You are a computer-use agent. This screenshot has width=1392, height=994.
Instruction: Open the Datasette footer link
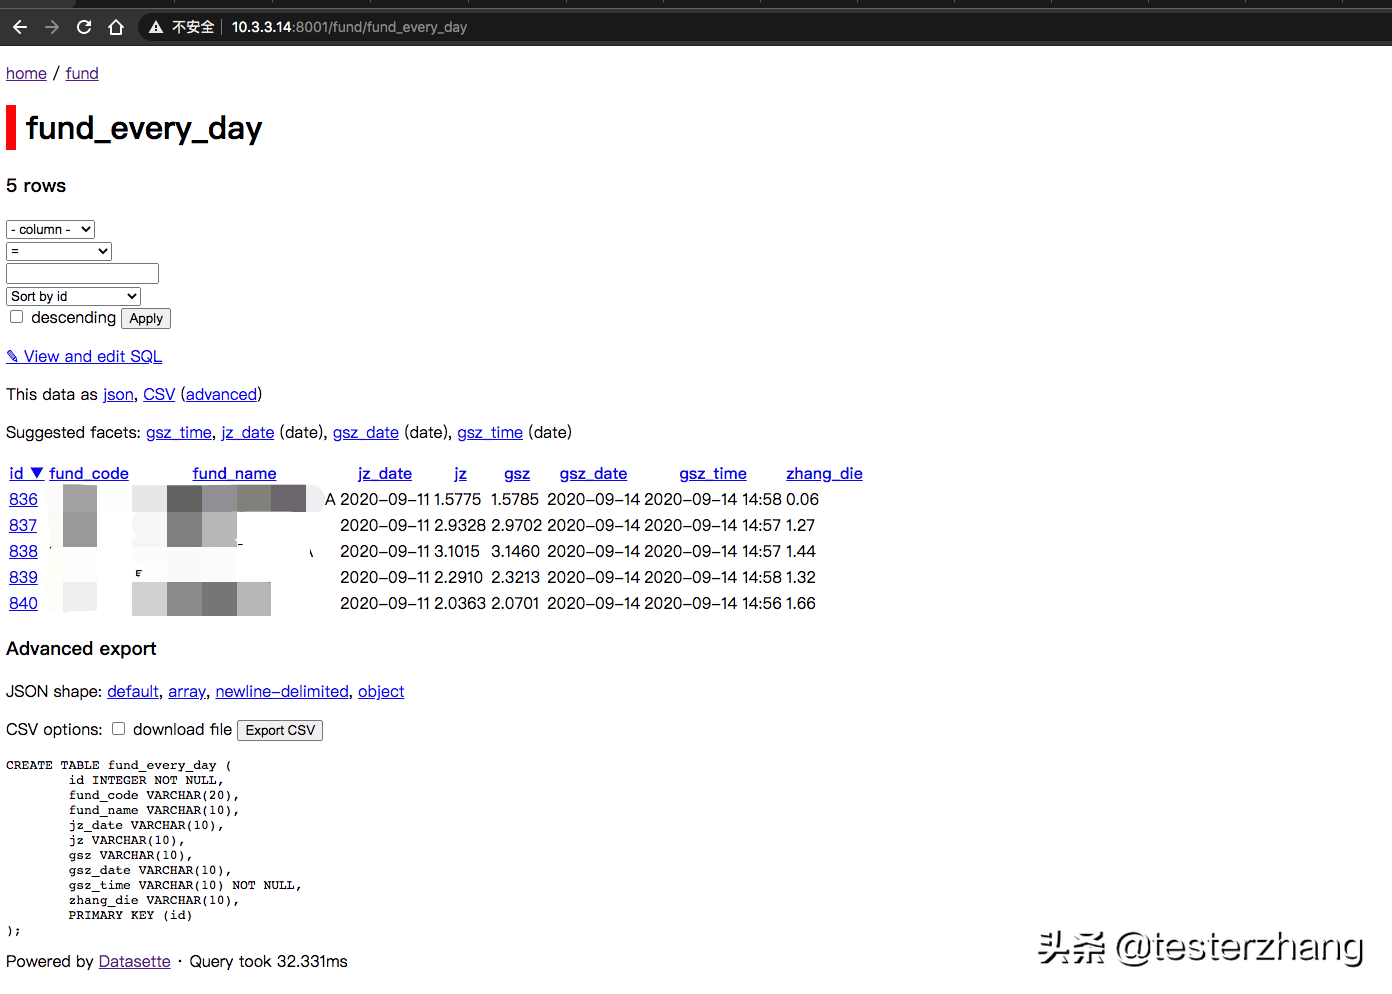pos(135,961)
